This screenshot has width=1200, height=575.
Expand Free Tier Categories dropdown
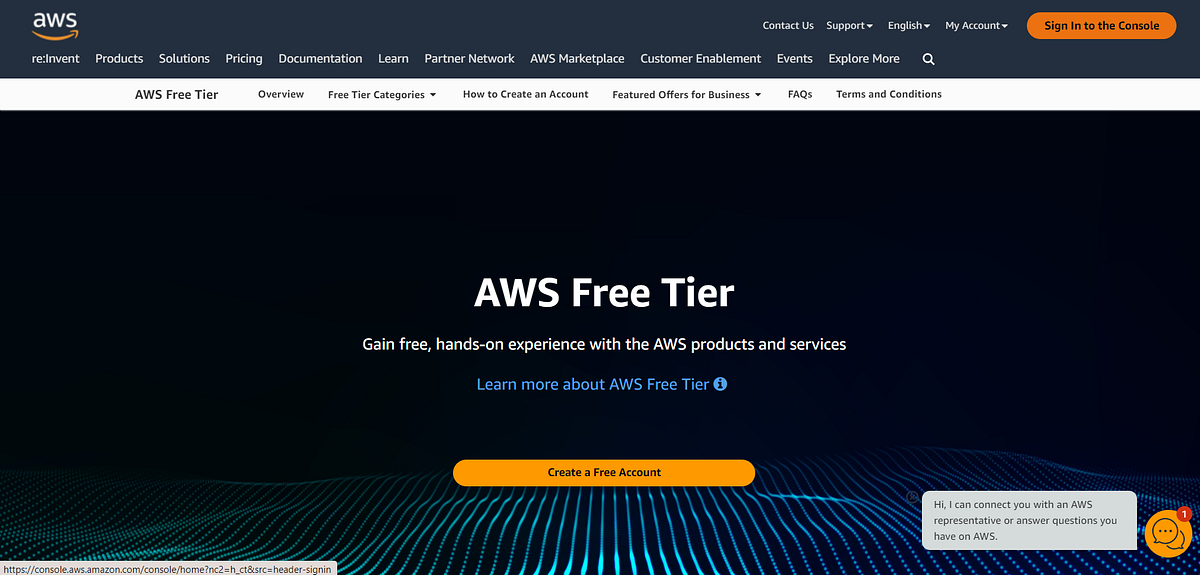coord(383,94)
